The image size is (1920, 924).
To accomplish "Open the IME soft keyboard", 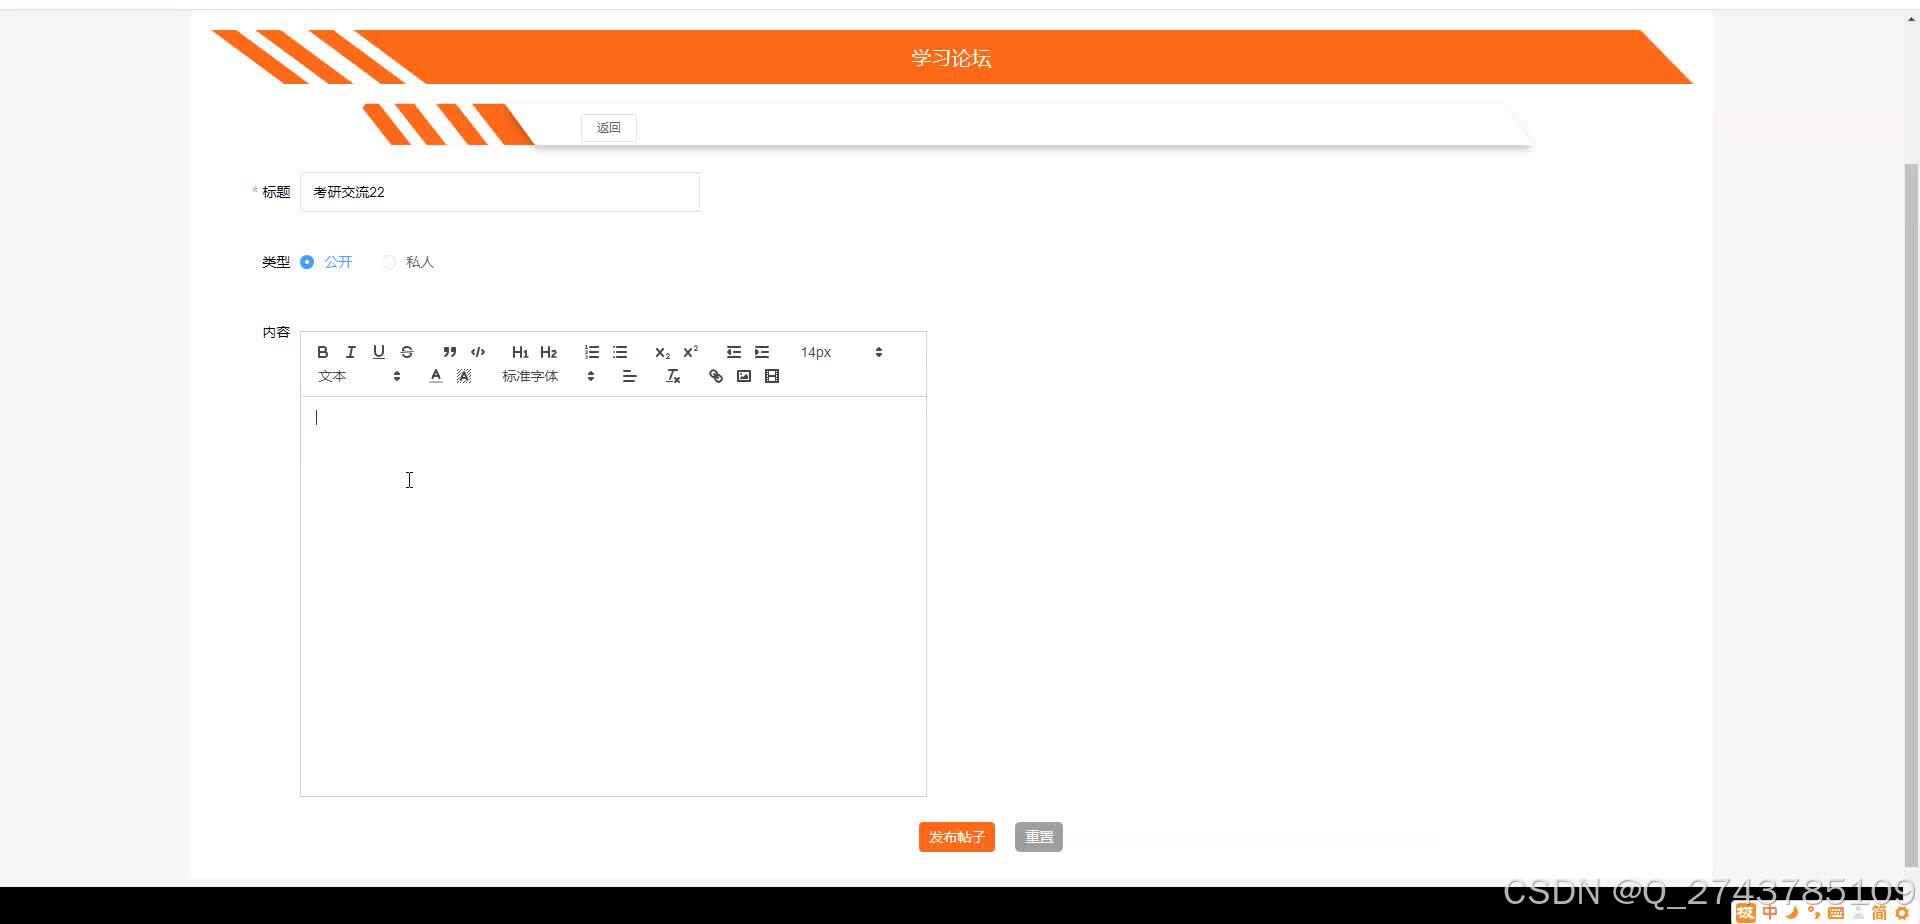I will pyautogui.click(x=1836, y=912).
